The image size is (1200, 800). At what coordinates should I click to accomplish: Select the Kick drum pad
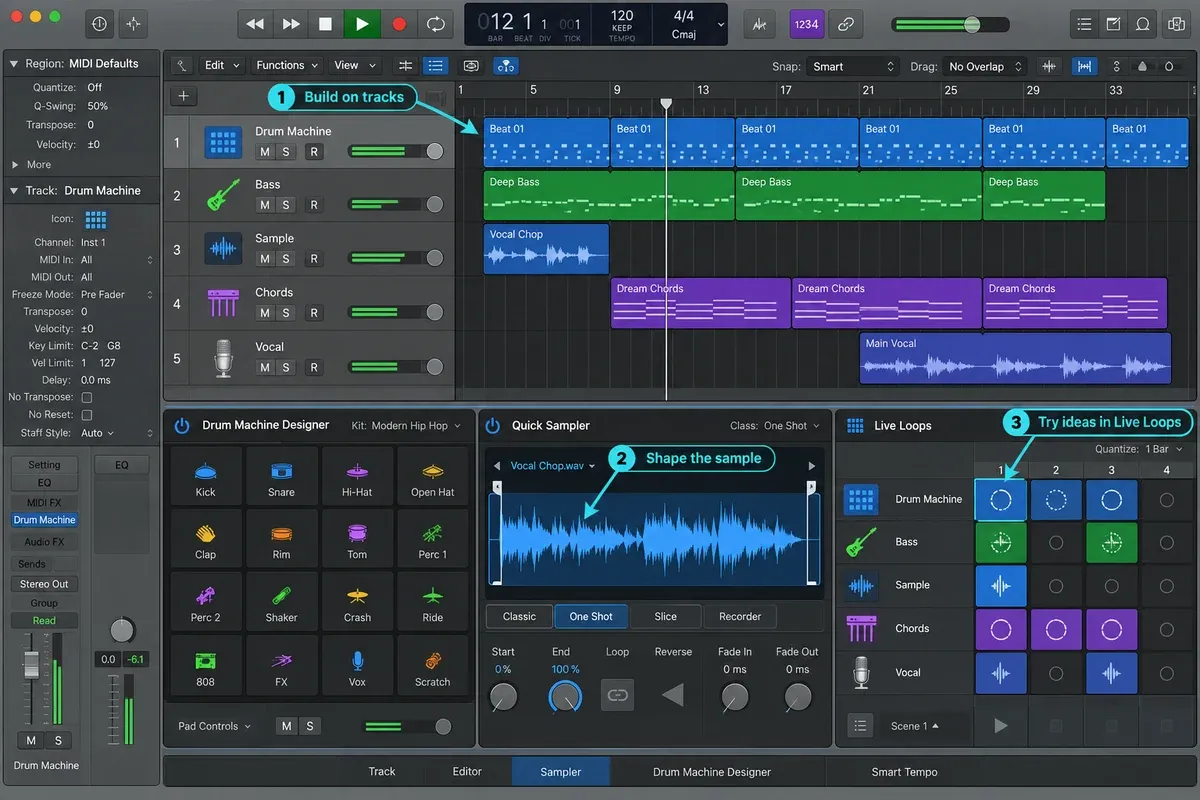pos(206,476)
